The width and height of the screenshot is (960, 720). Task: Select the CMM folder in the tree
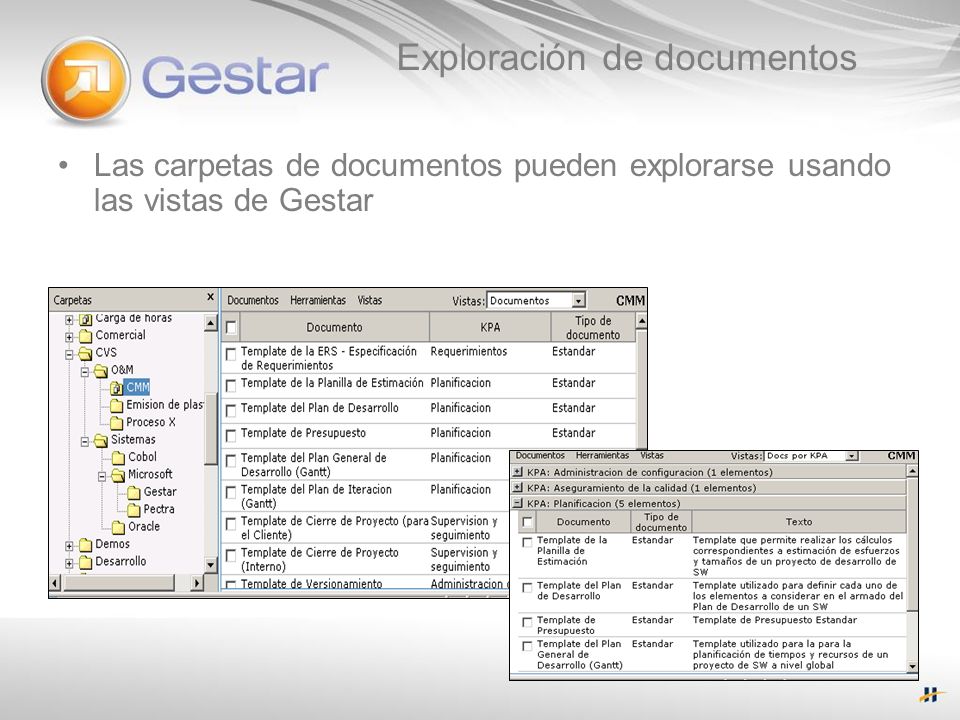pos(137,387)
